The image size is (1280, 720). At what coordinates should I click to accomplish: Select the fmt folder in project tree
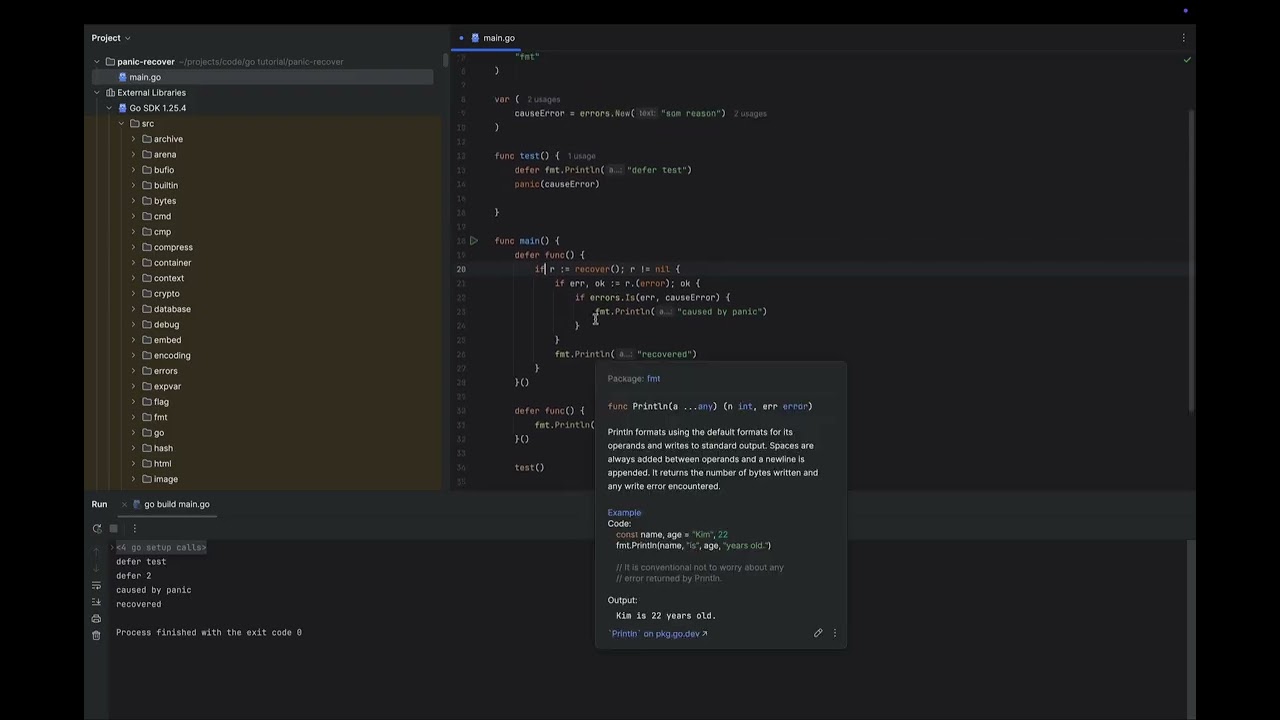(x=160, y=418)
